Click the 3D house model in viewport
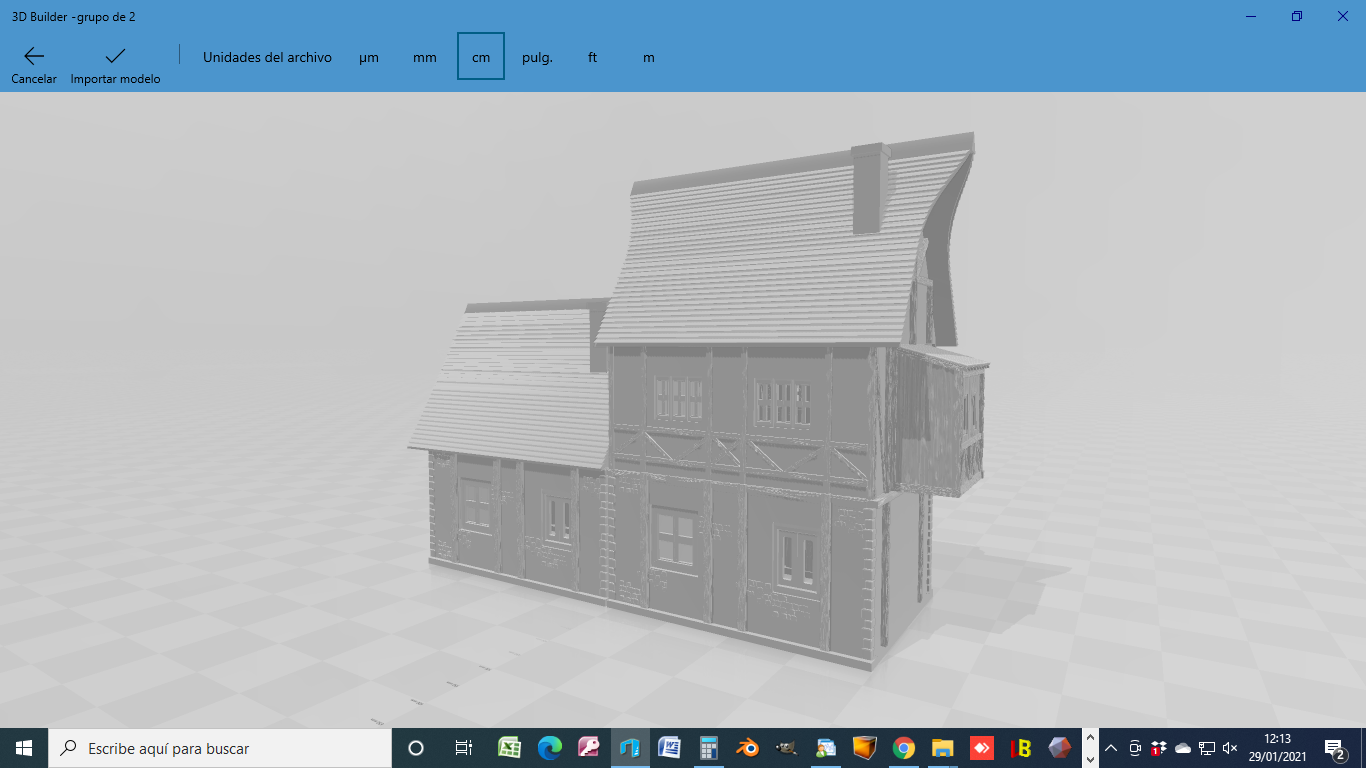This screenshot has height=768, width=1366. coord(700,400)
